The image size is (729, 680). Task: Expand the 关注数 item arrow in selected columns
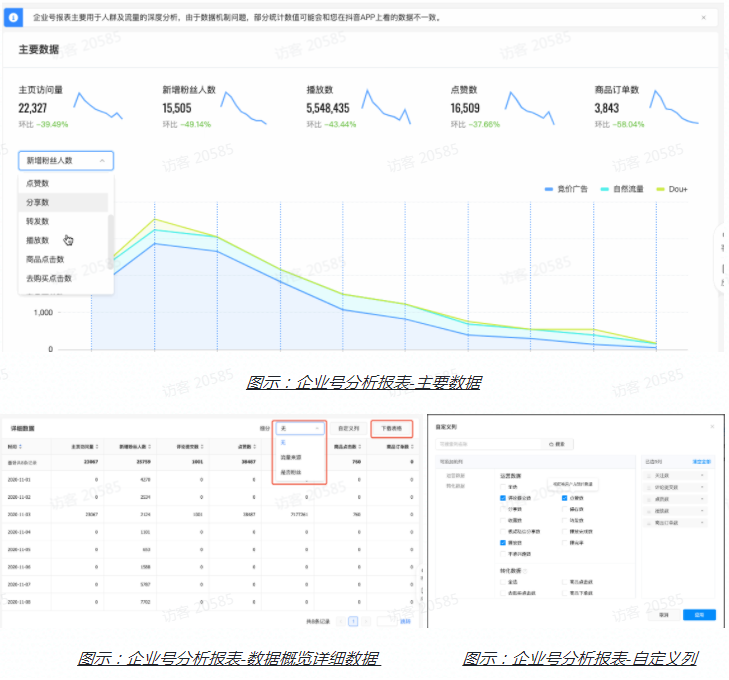(703, 476)
